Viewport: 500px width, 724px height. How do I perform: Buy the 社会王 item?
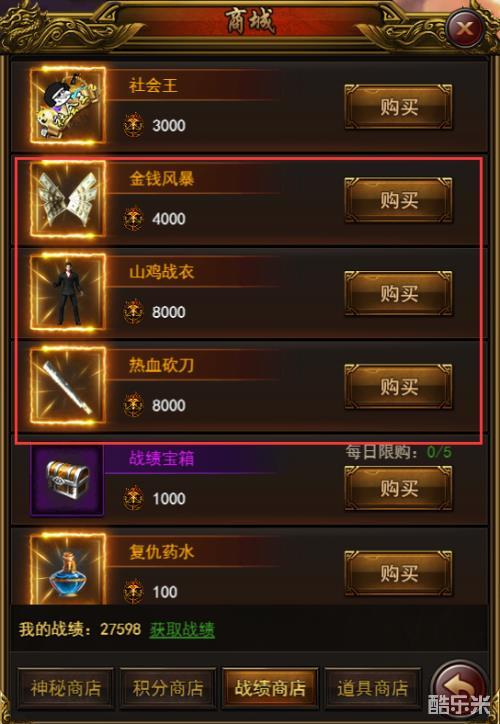click(399, 107)
